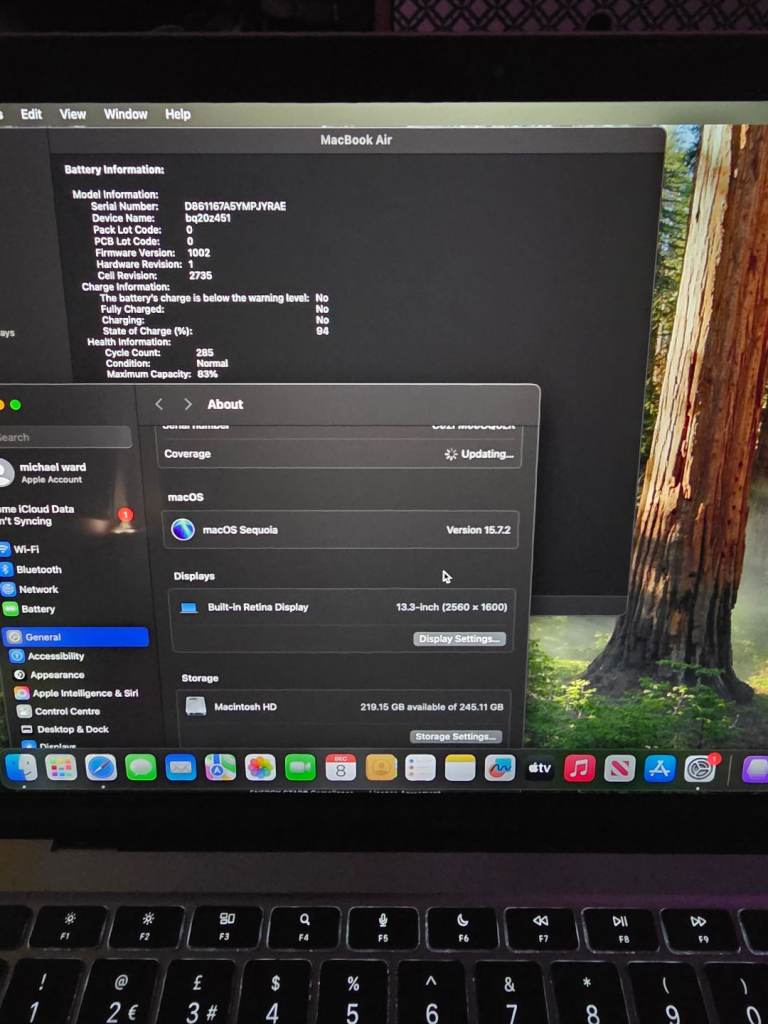Open Contacts app in the Dock

point(381,768)
